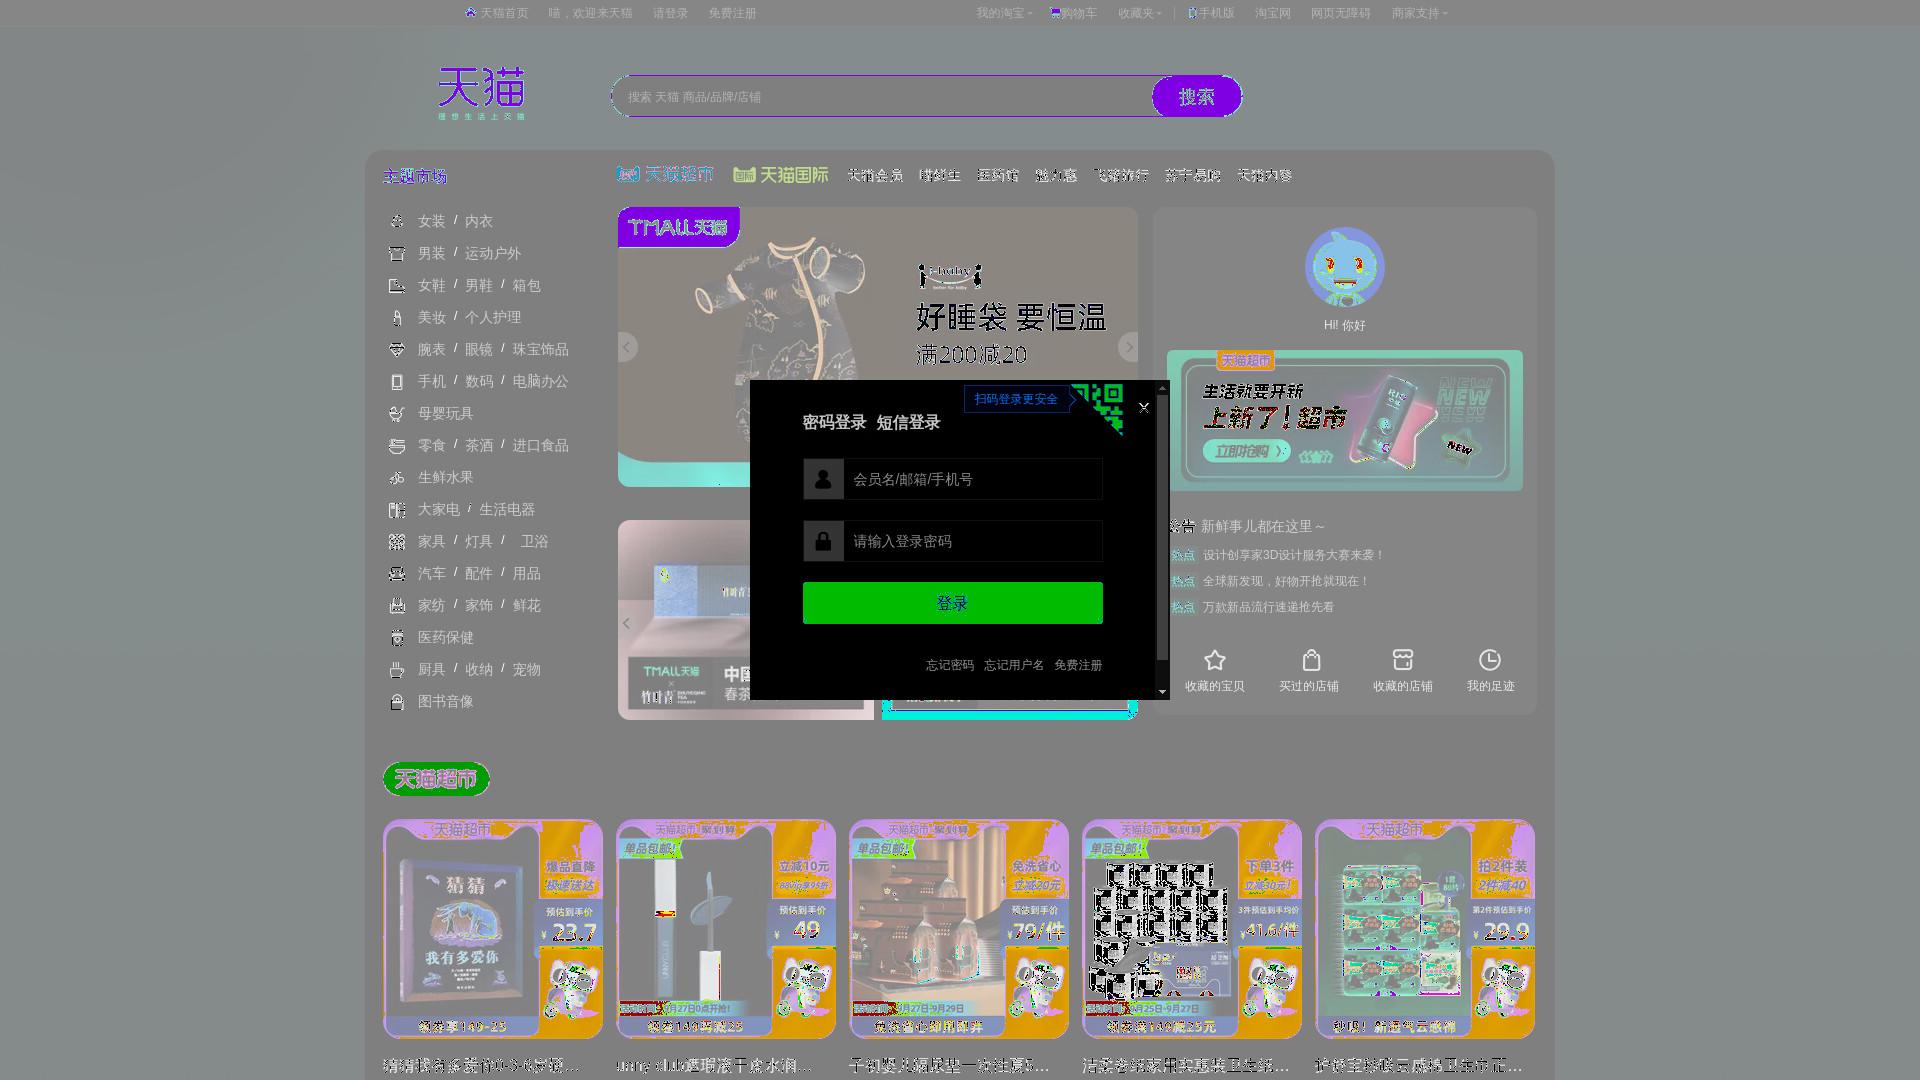Click the green 登录 button

tap(952, 603)
